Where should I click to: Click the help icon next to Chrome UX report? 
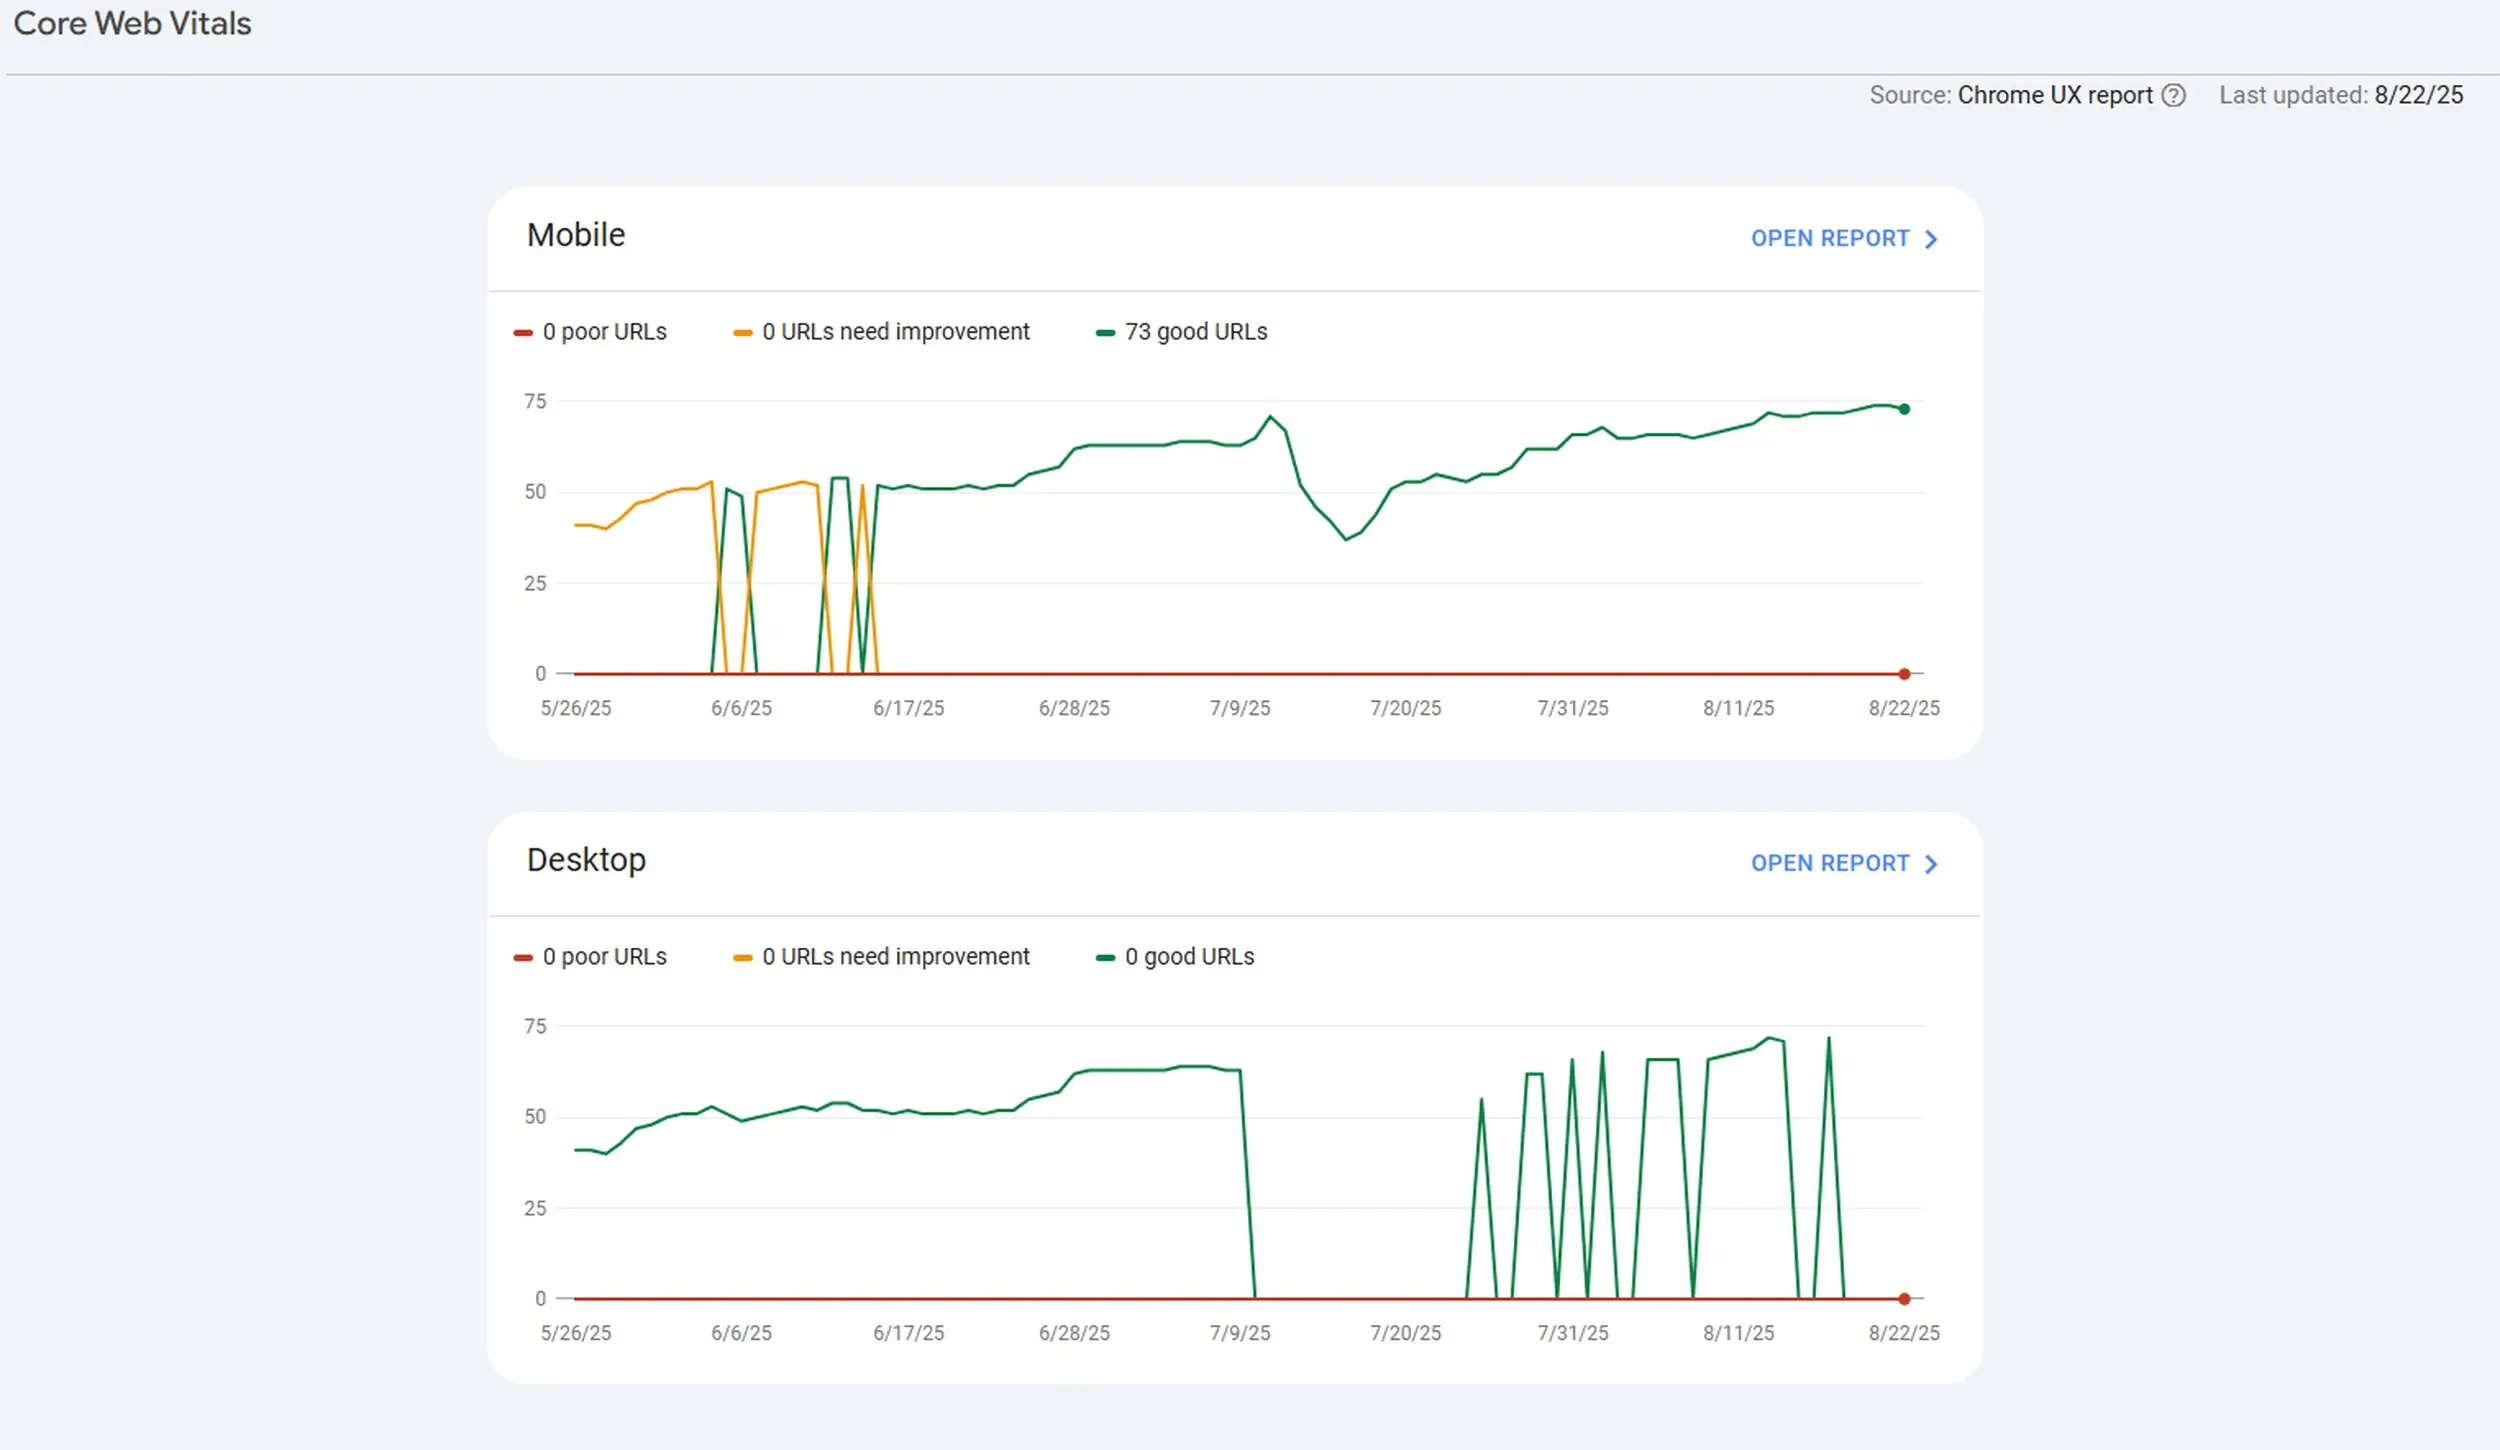click(x=2174, y=95)
